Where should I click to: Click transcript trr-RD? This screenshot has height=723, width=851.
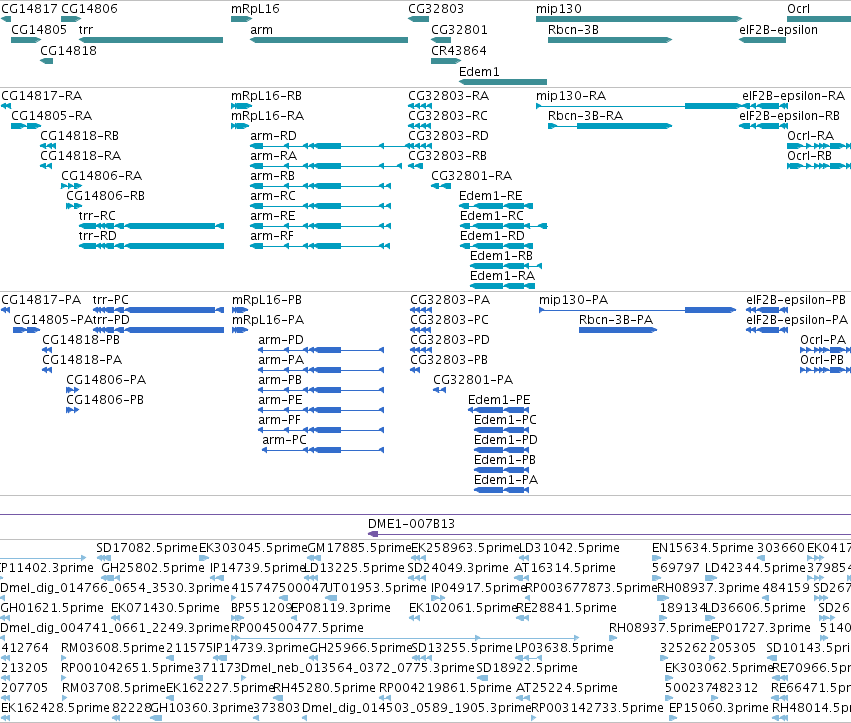point(151,246)
